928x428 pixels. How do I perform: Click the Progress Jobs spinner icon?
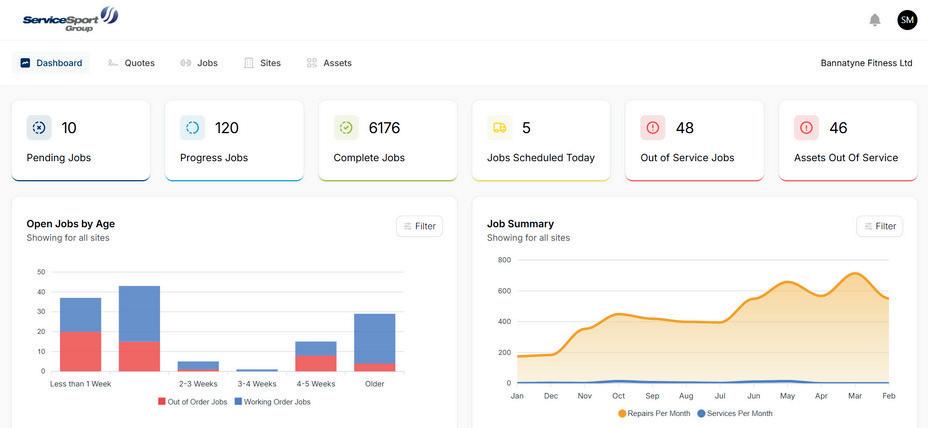[192, 128]
